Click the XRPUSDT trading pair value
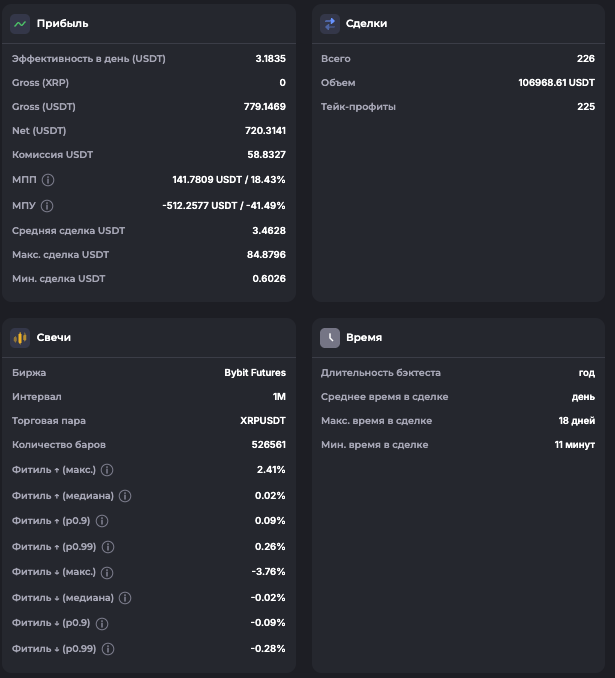This screenshot has height=678, width=615. click(x=263, y=421)
